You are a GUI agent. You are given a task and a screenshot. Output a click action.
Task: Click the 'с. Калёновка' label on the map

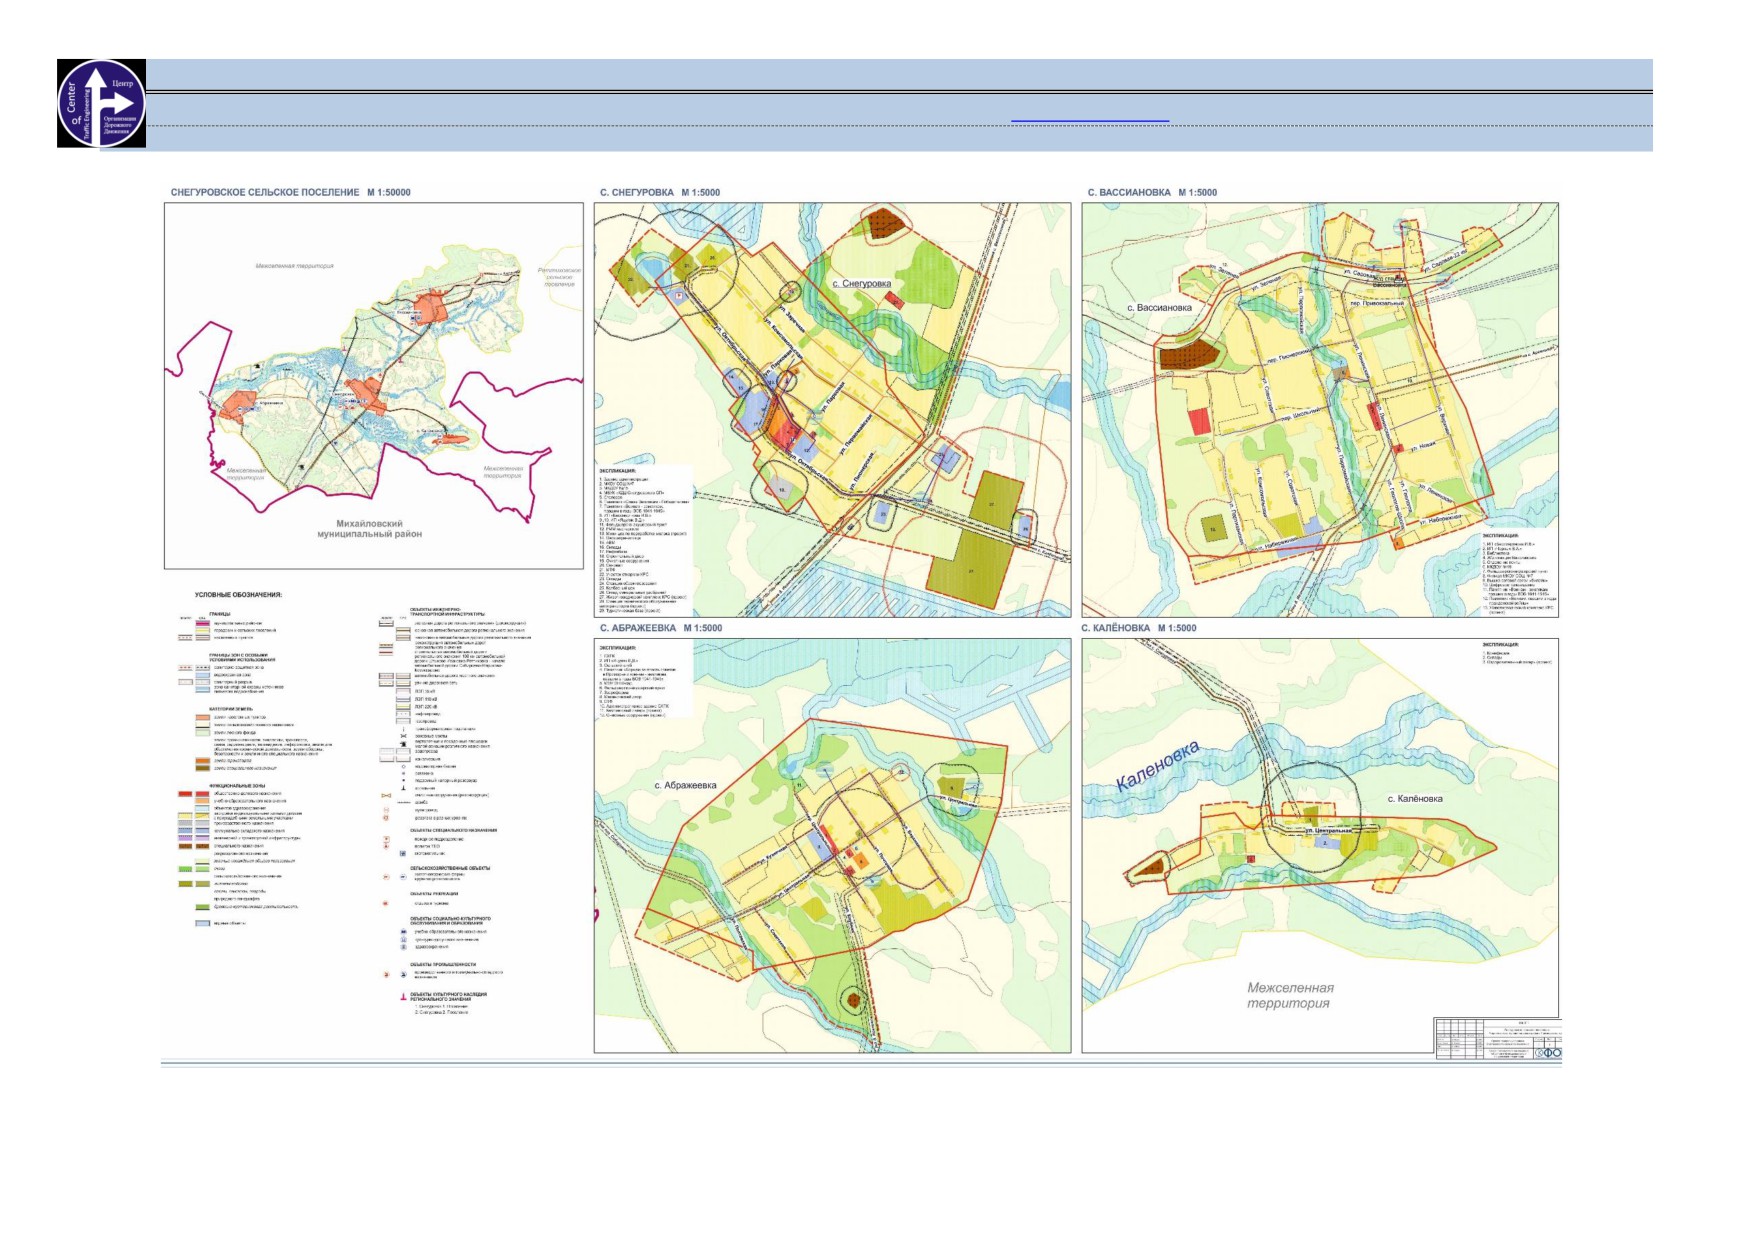click(1415, 799)
